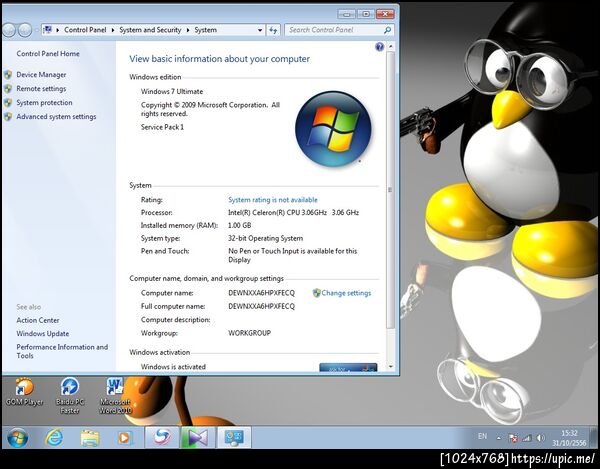Screen dimensions: 600x469
Task: Click the help question mark icon
Action: tap(379, 47)
